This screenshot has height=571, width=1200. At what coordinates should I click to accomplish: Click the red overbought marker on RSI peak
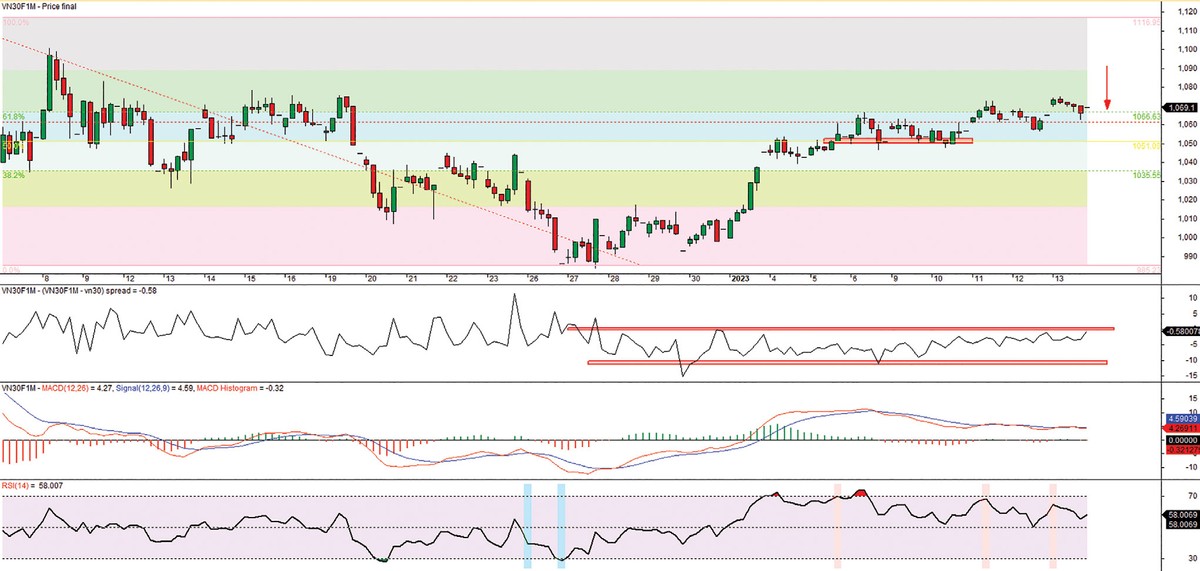[861, 494]
